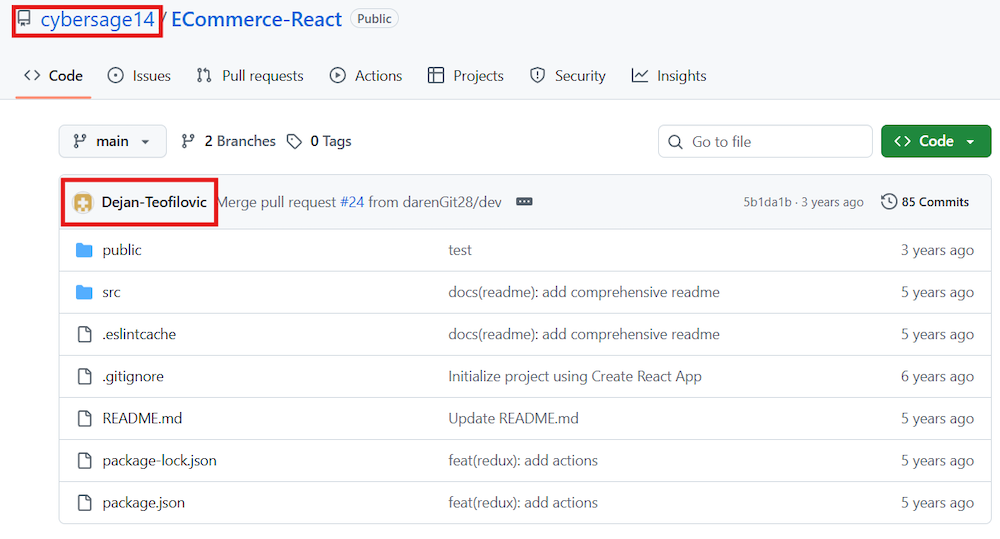The width and height of the screenshot is (1000, 539).
Task: Click the Projects table icon
Action: coord(436,75)
